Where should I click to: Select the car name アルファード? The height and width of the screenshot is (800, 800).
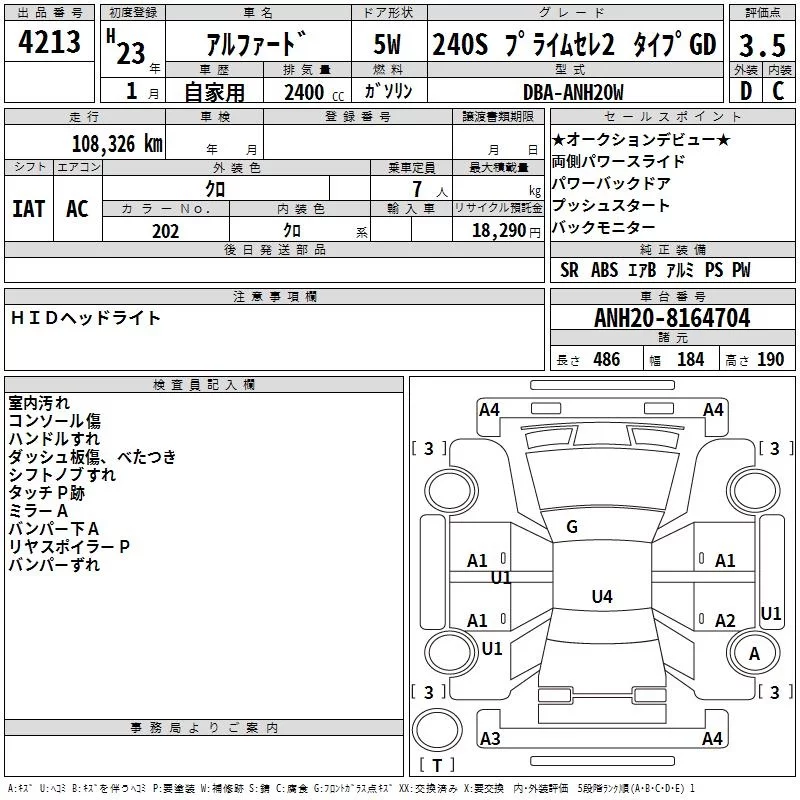click(x=257, y=43)
